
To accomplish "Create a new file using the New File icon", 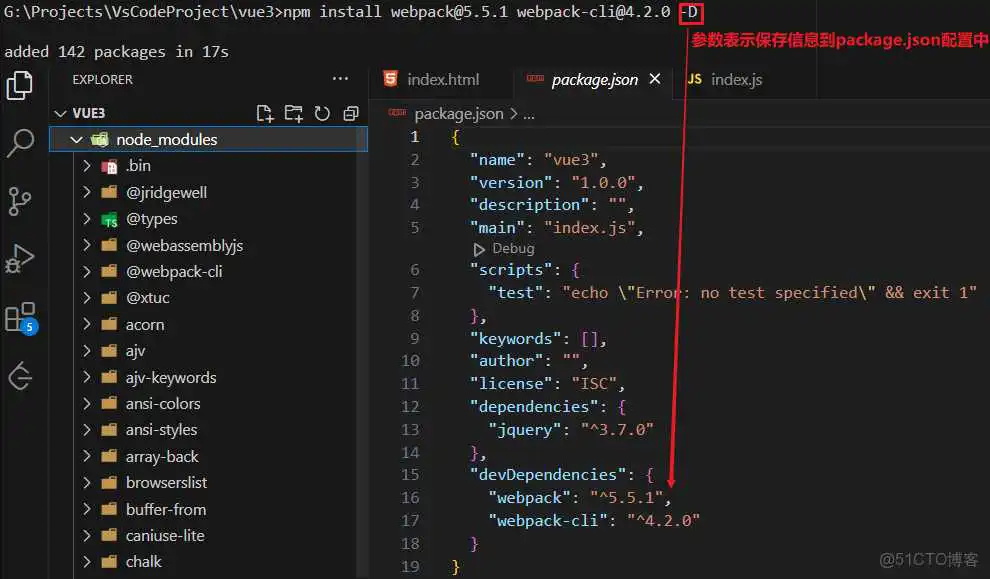I will (x=264, y=113).
